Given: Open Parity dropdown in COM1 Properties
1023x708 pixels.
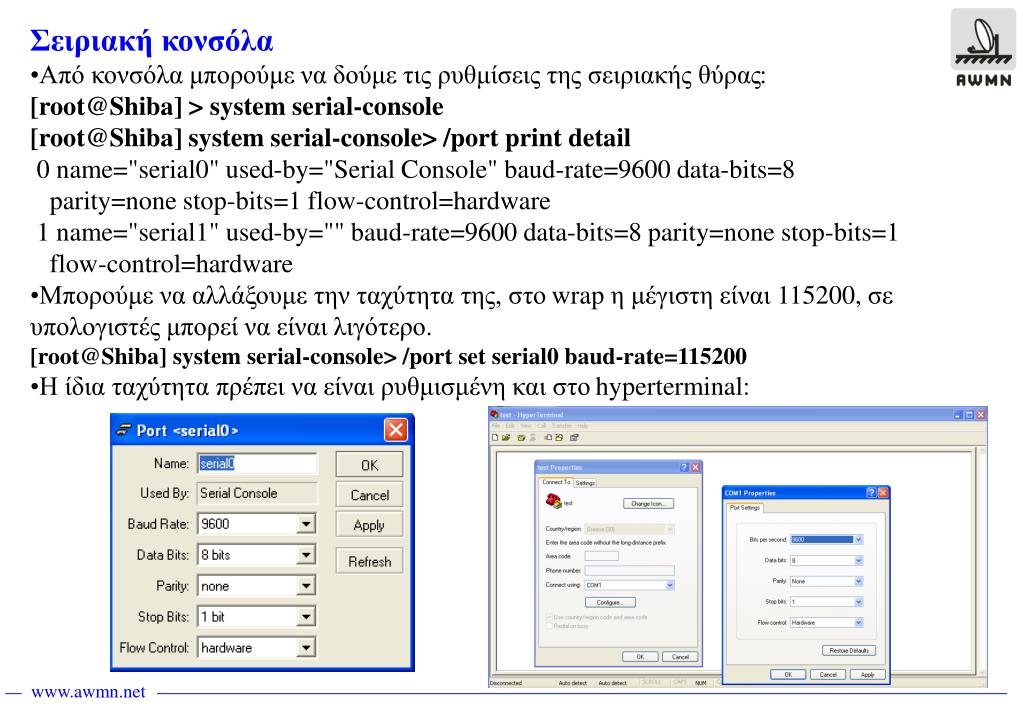Looking at the screenshot, I should click(859, 581).
